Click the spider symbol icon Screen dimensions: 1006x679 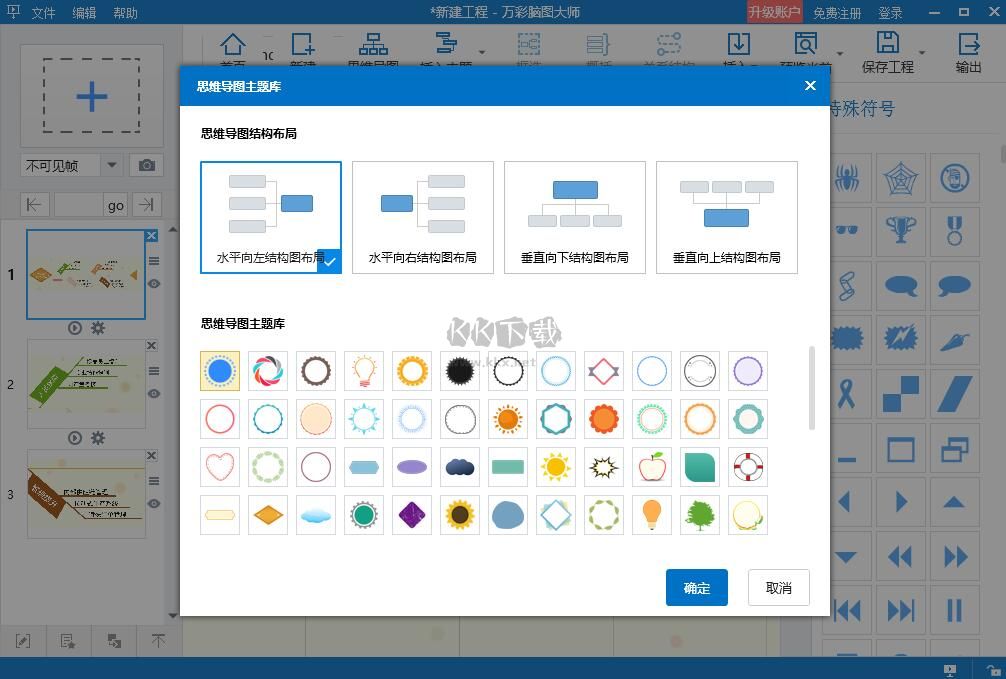(x=847, y=178)
